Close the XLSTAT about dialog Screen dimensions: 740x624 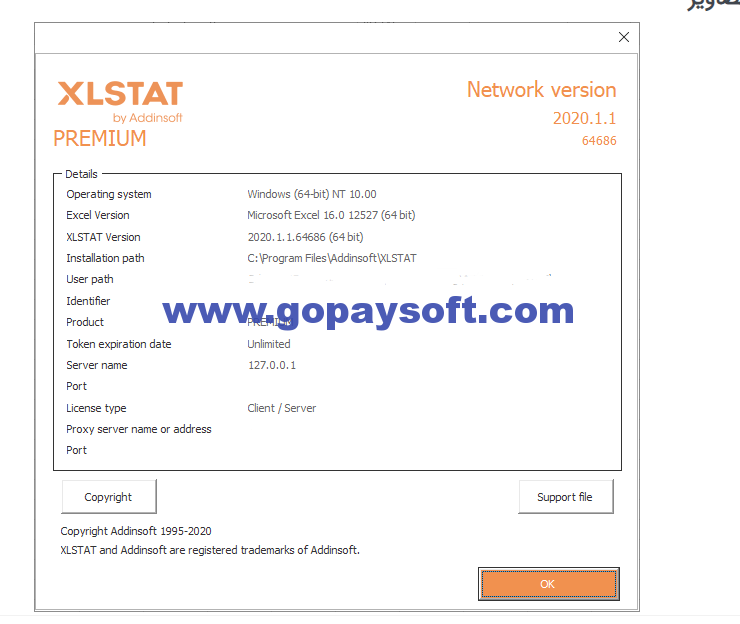click(x=624, y=37)
